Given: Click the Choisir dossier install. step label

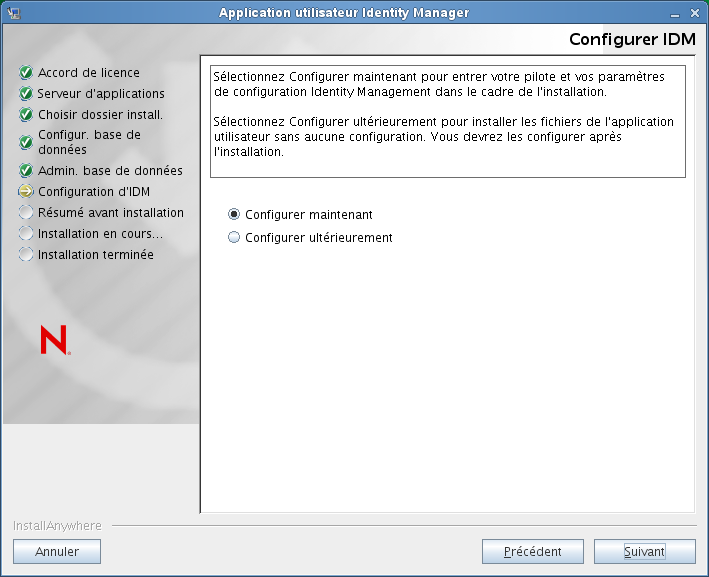Looking at the screenshot, I should [100, 114].
